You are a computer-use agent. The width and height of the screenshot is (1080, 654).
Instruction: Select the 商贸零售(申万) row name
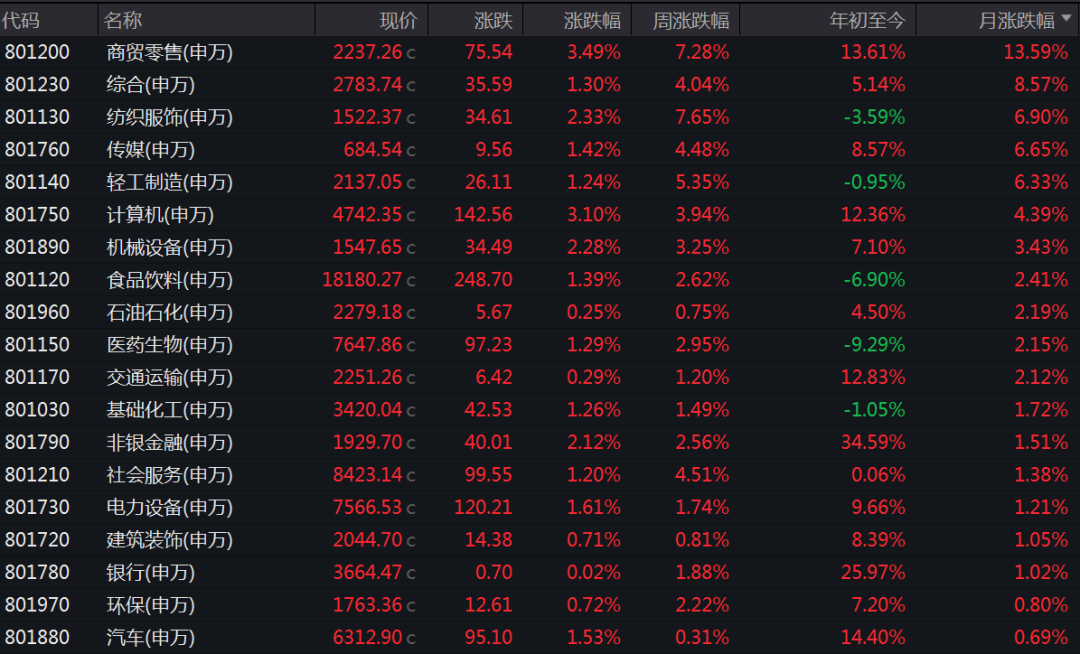[x=169, y=52]
